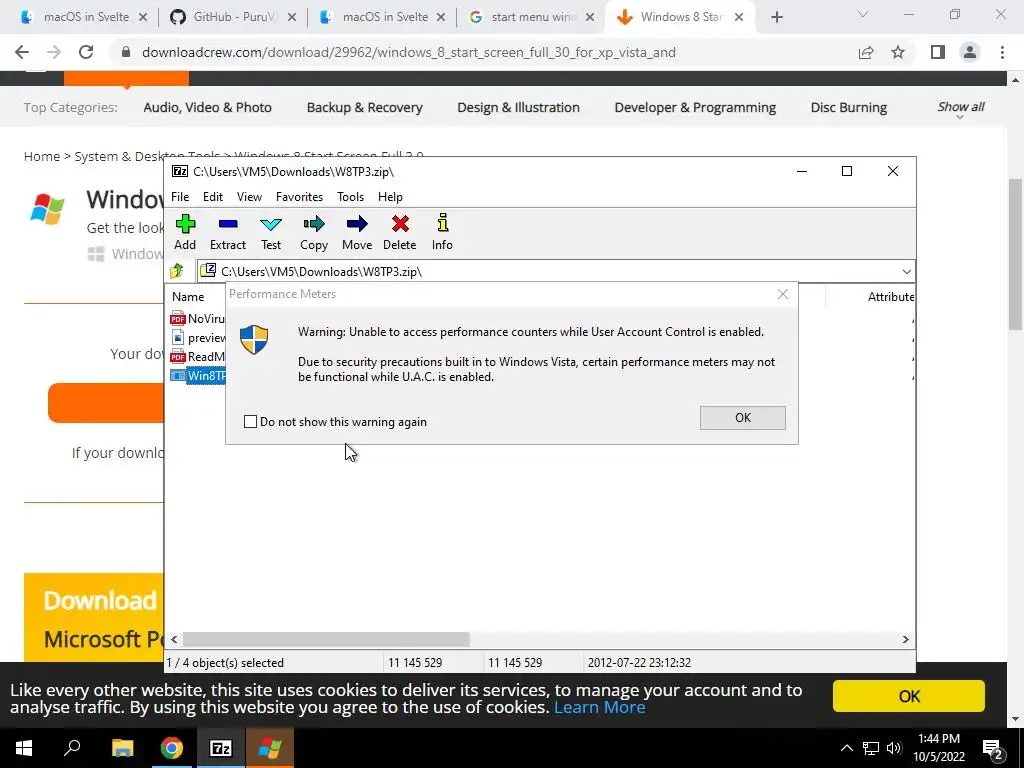
Task: Sort archive list by Name column
Action: (188, 296)
